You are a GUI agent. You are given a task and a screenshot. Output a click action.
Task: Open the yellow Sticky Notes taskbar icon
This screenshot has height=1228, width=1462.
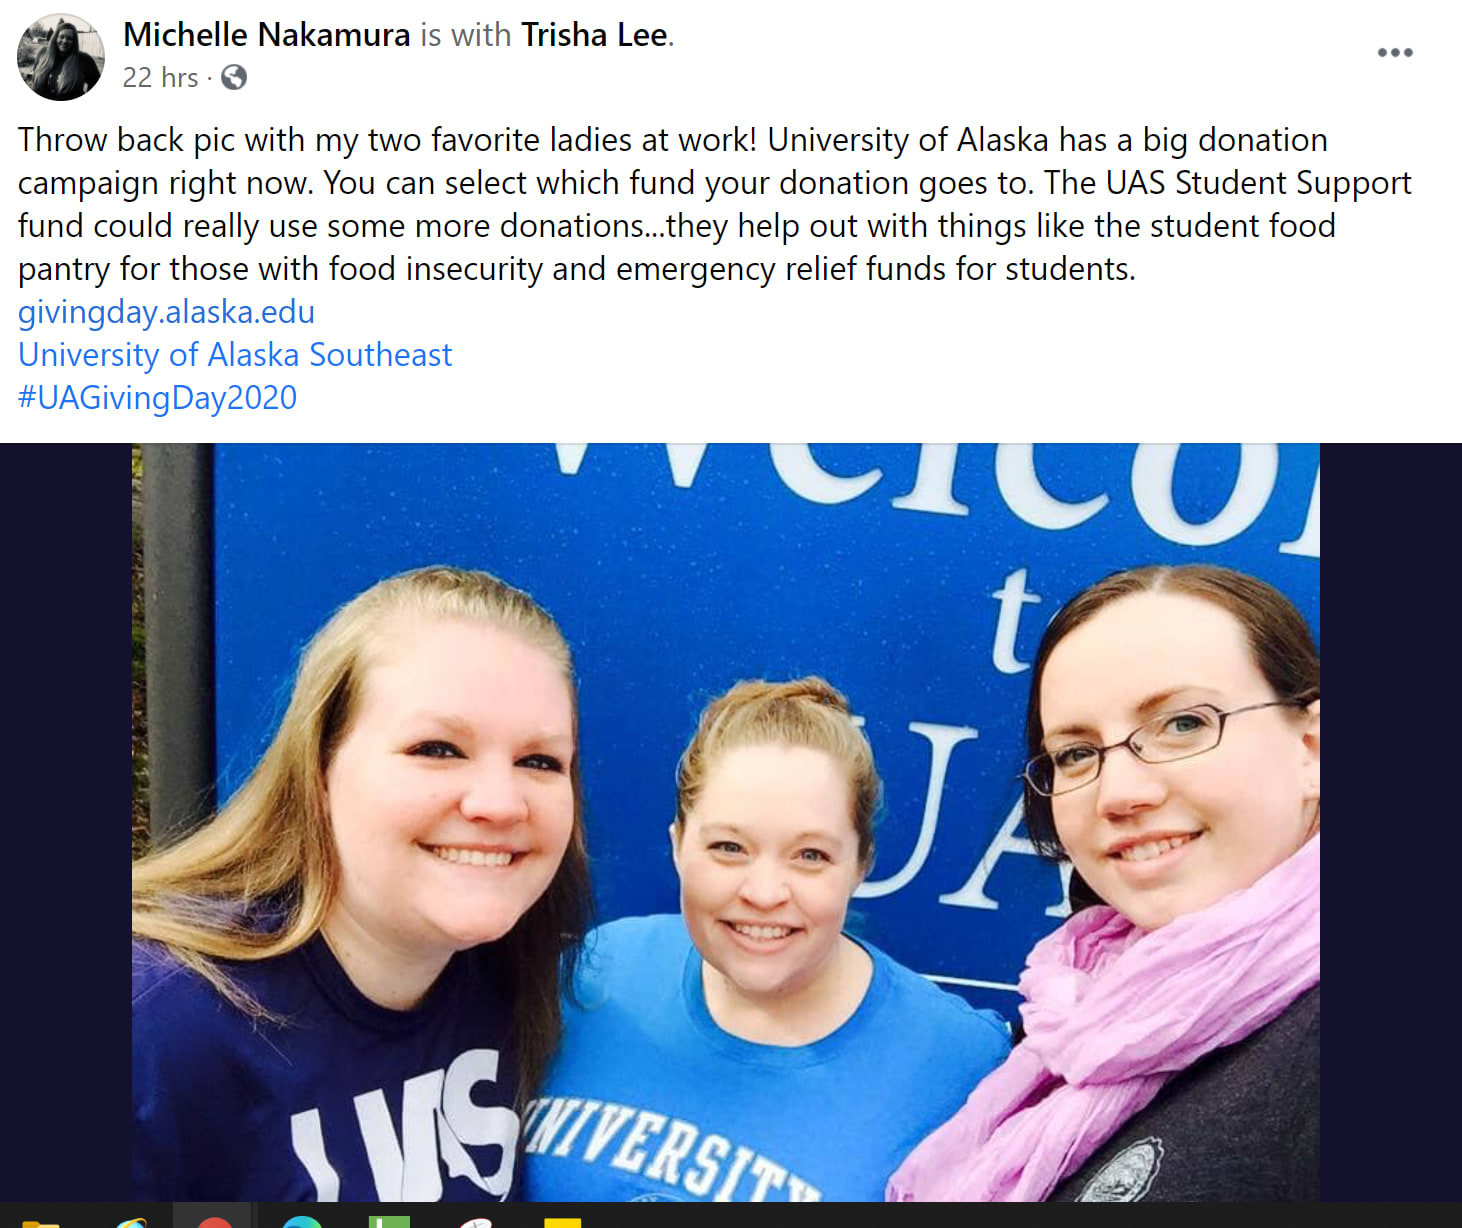pos(562,1222)
